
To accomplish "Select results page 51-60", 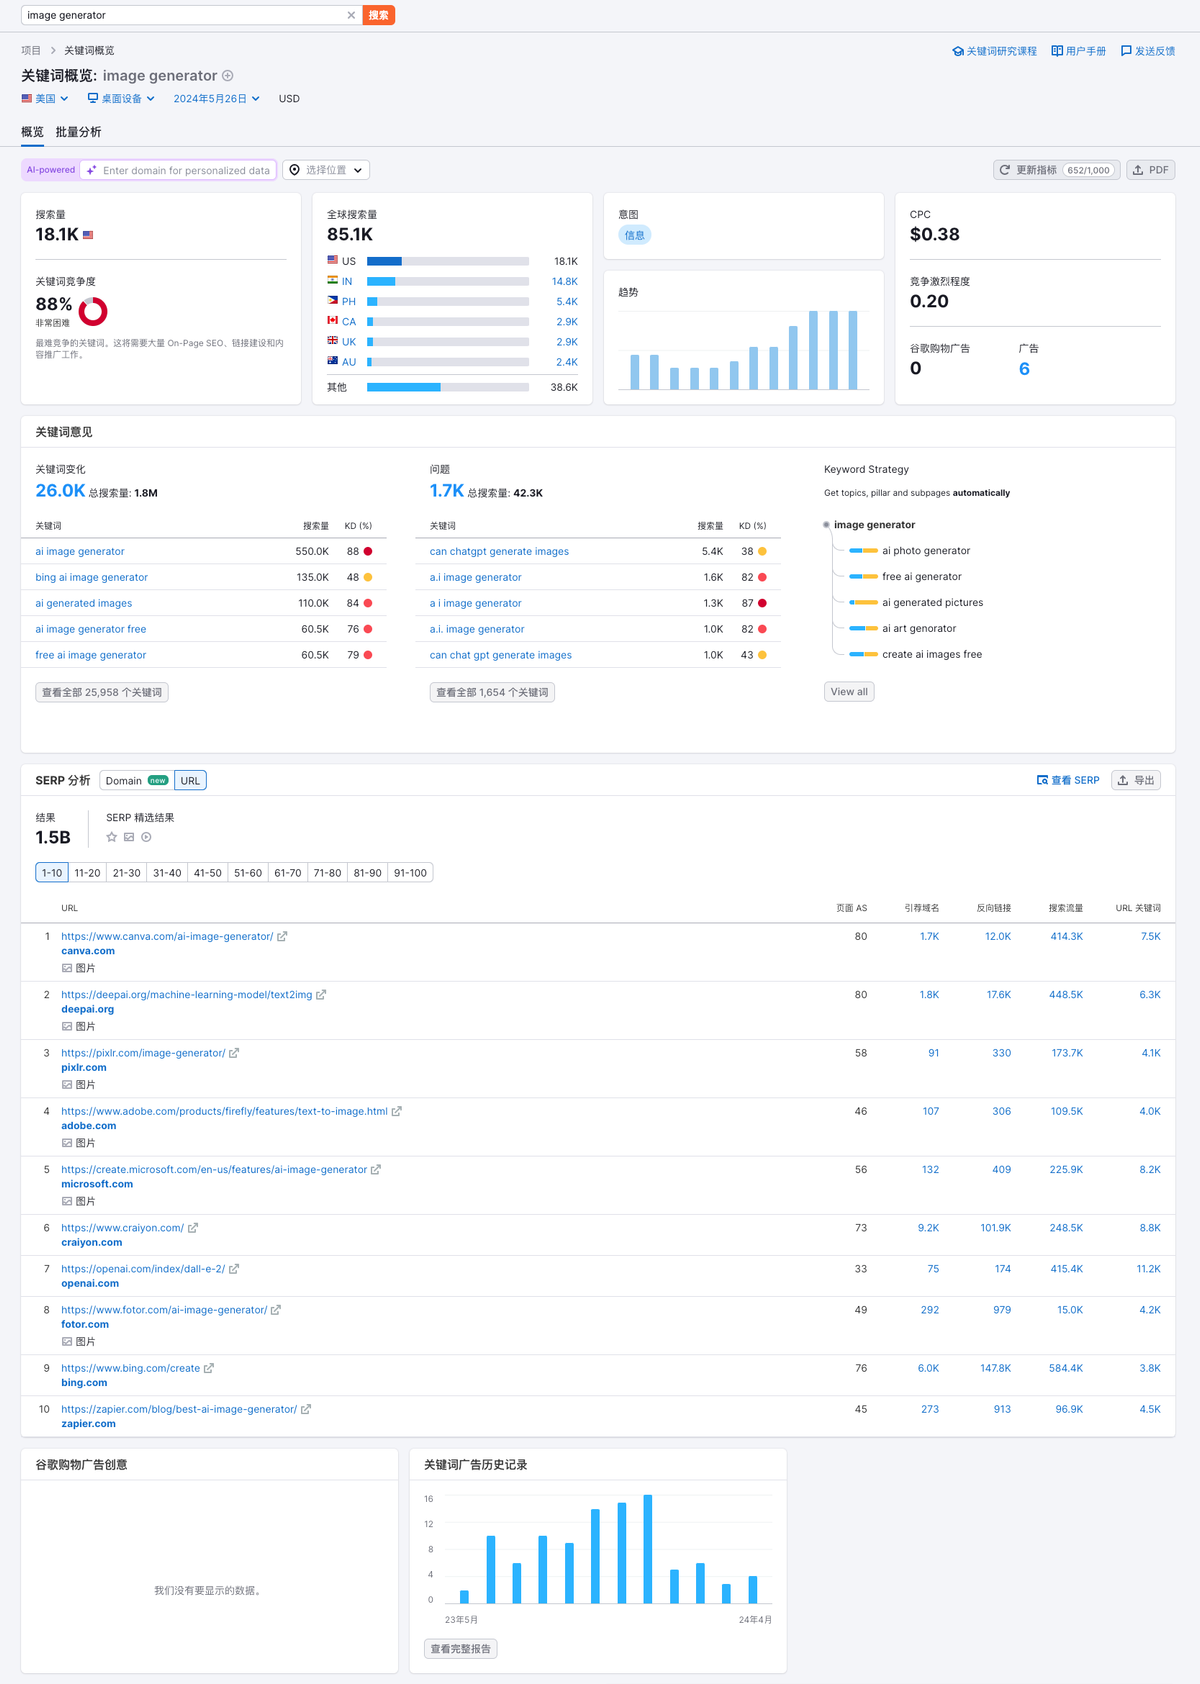I will click(x=248, y=873).
